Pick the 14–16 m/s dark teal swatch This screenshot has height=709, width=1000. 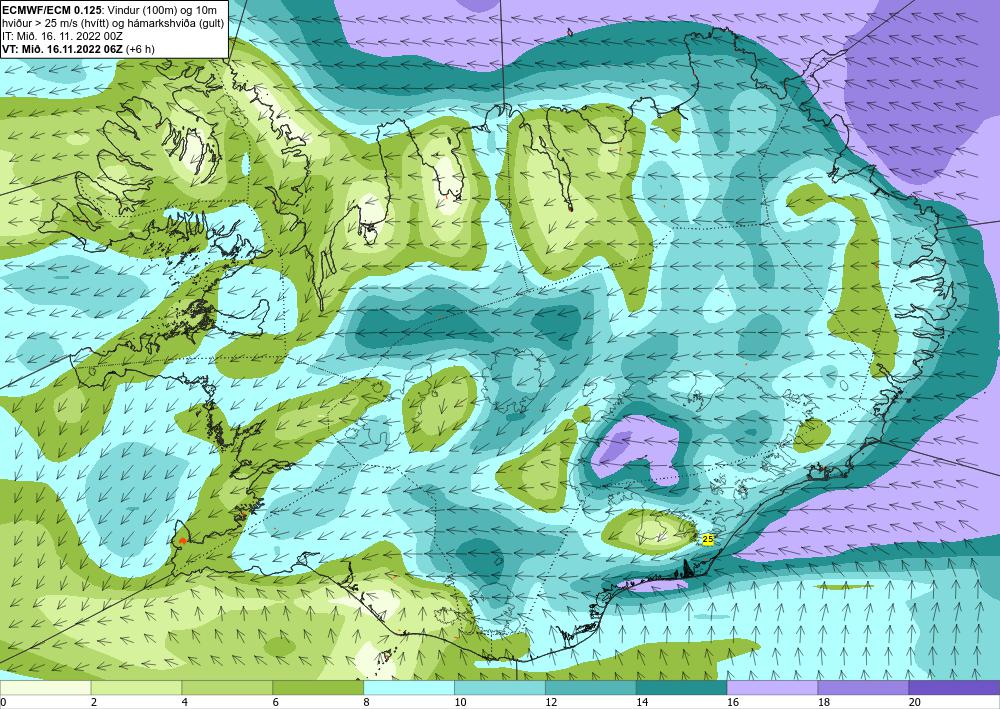coord(682,688)
